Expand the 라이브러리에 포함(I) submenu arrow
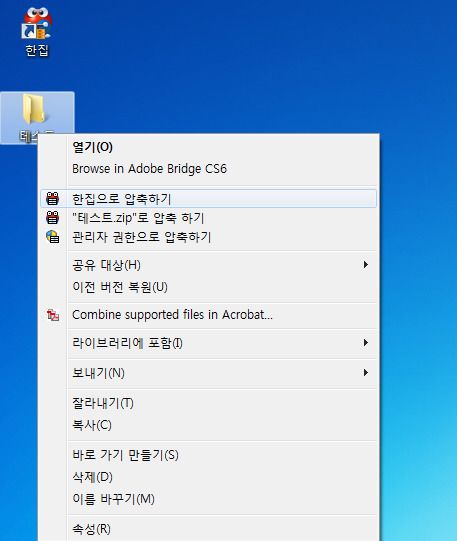457x541 pixels. [366, 343]
